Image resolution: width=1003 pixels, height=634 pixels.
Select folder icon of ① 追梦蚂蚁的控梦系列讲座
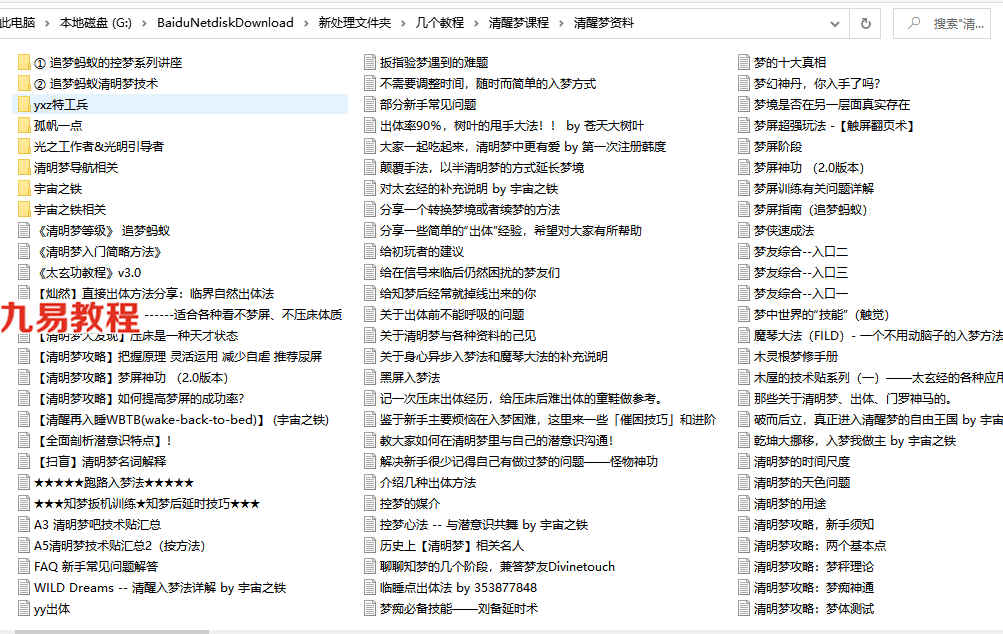(x=24, y=63)
